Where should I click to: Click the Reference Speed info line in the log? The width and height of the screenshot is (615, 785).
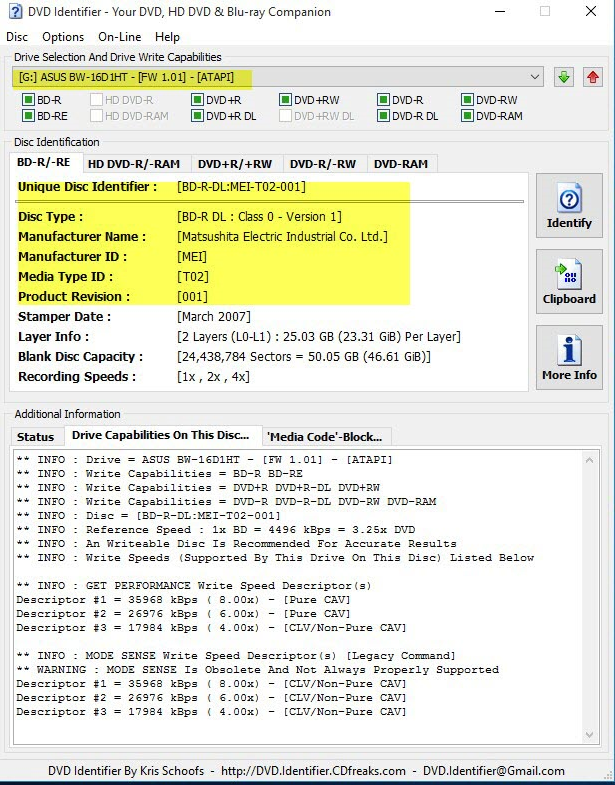click(216, 530)
